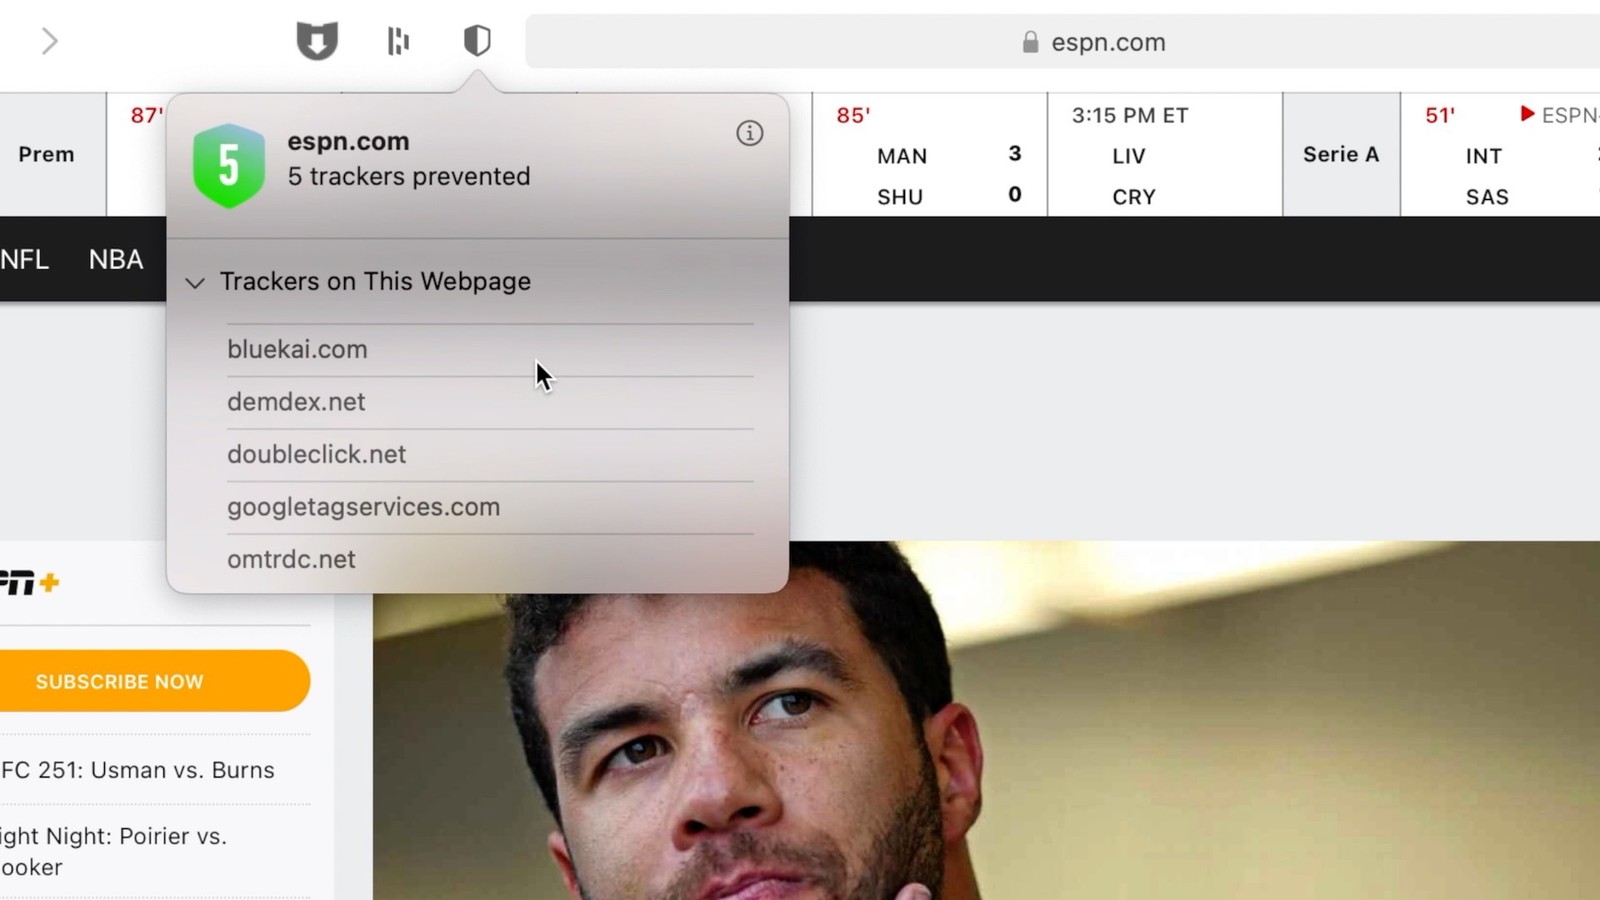Open UFC 251: Usman vs. Burns link
Viewport: 1600px width, 900px height.
(x=137, y=770)
